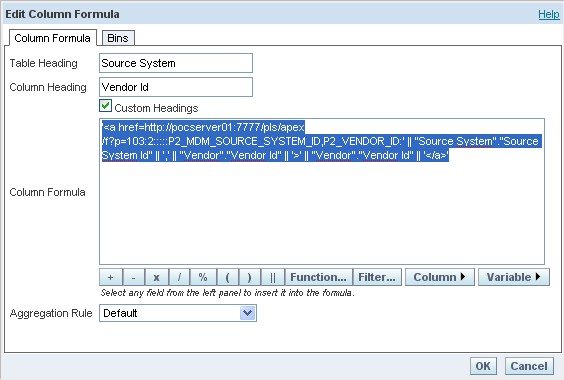Select the Column Formula tab
The image size is (564, 380).
tap(53, 38)
